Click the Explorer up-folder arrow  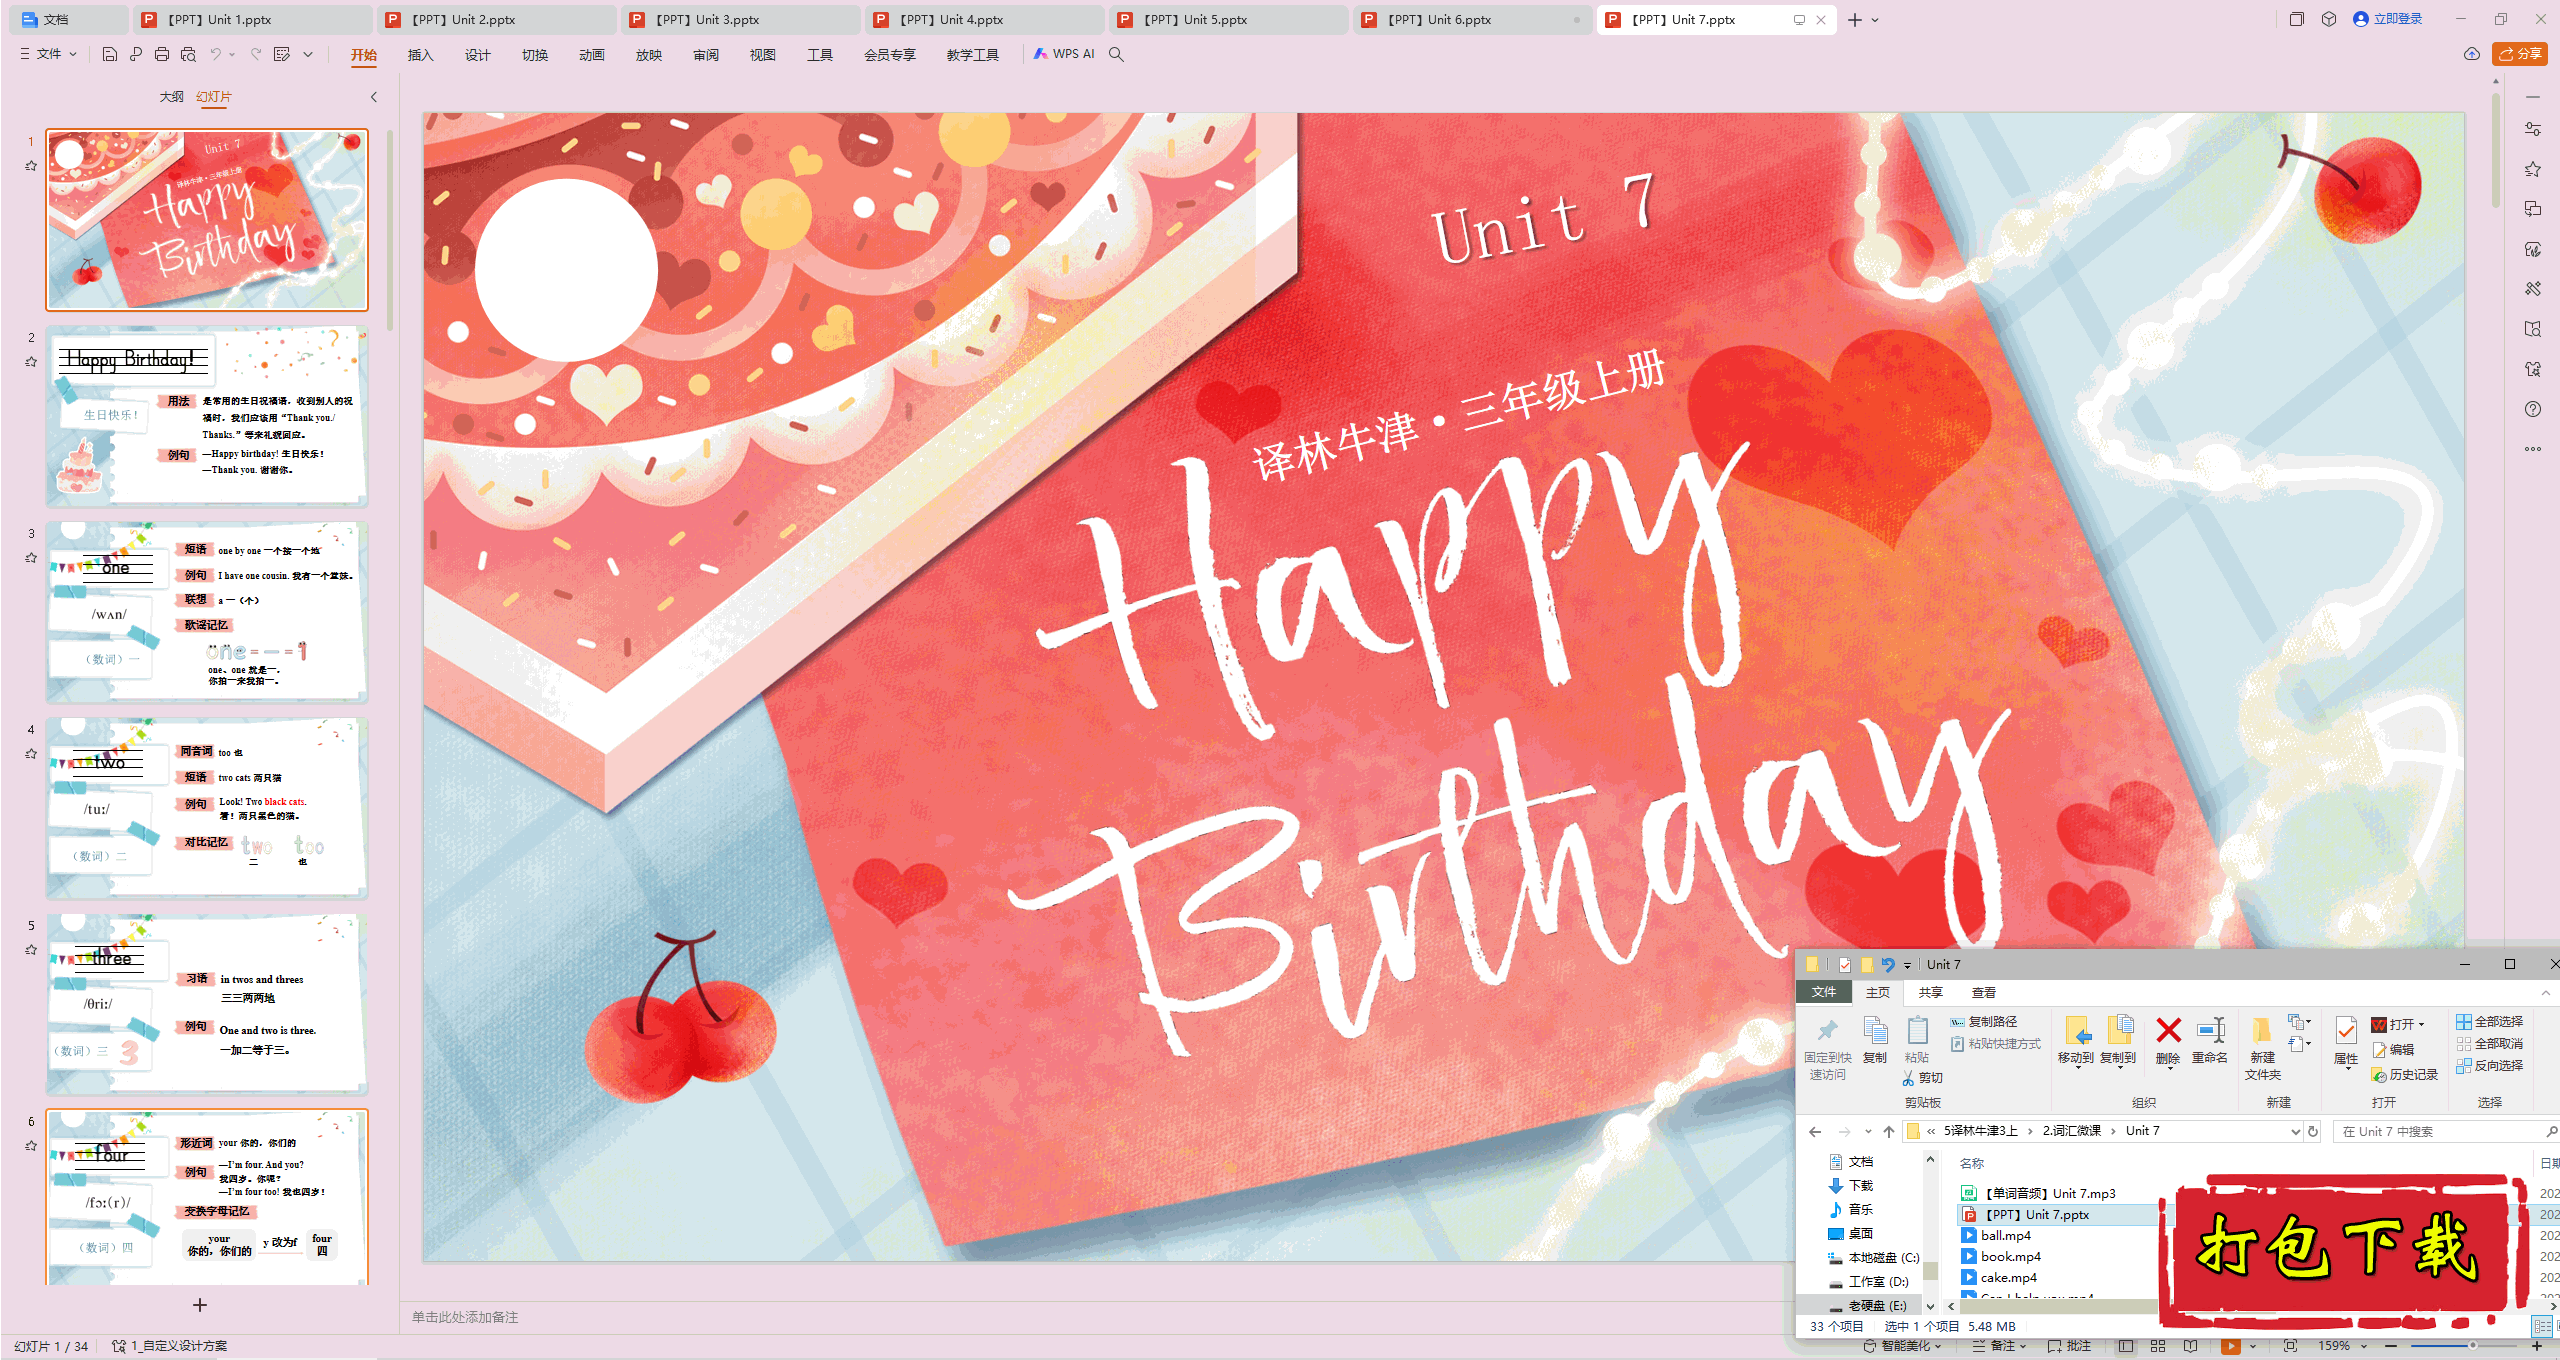(x=1888, y=1131)
